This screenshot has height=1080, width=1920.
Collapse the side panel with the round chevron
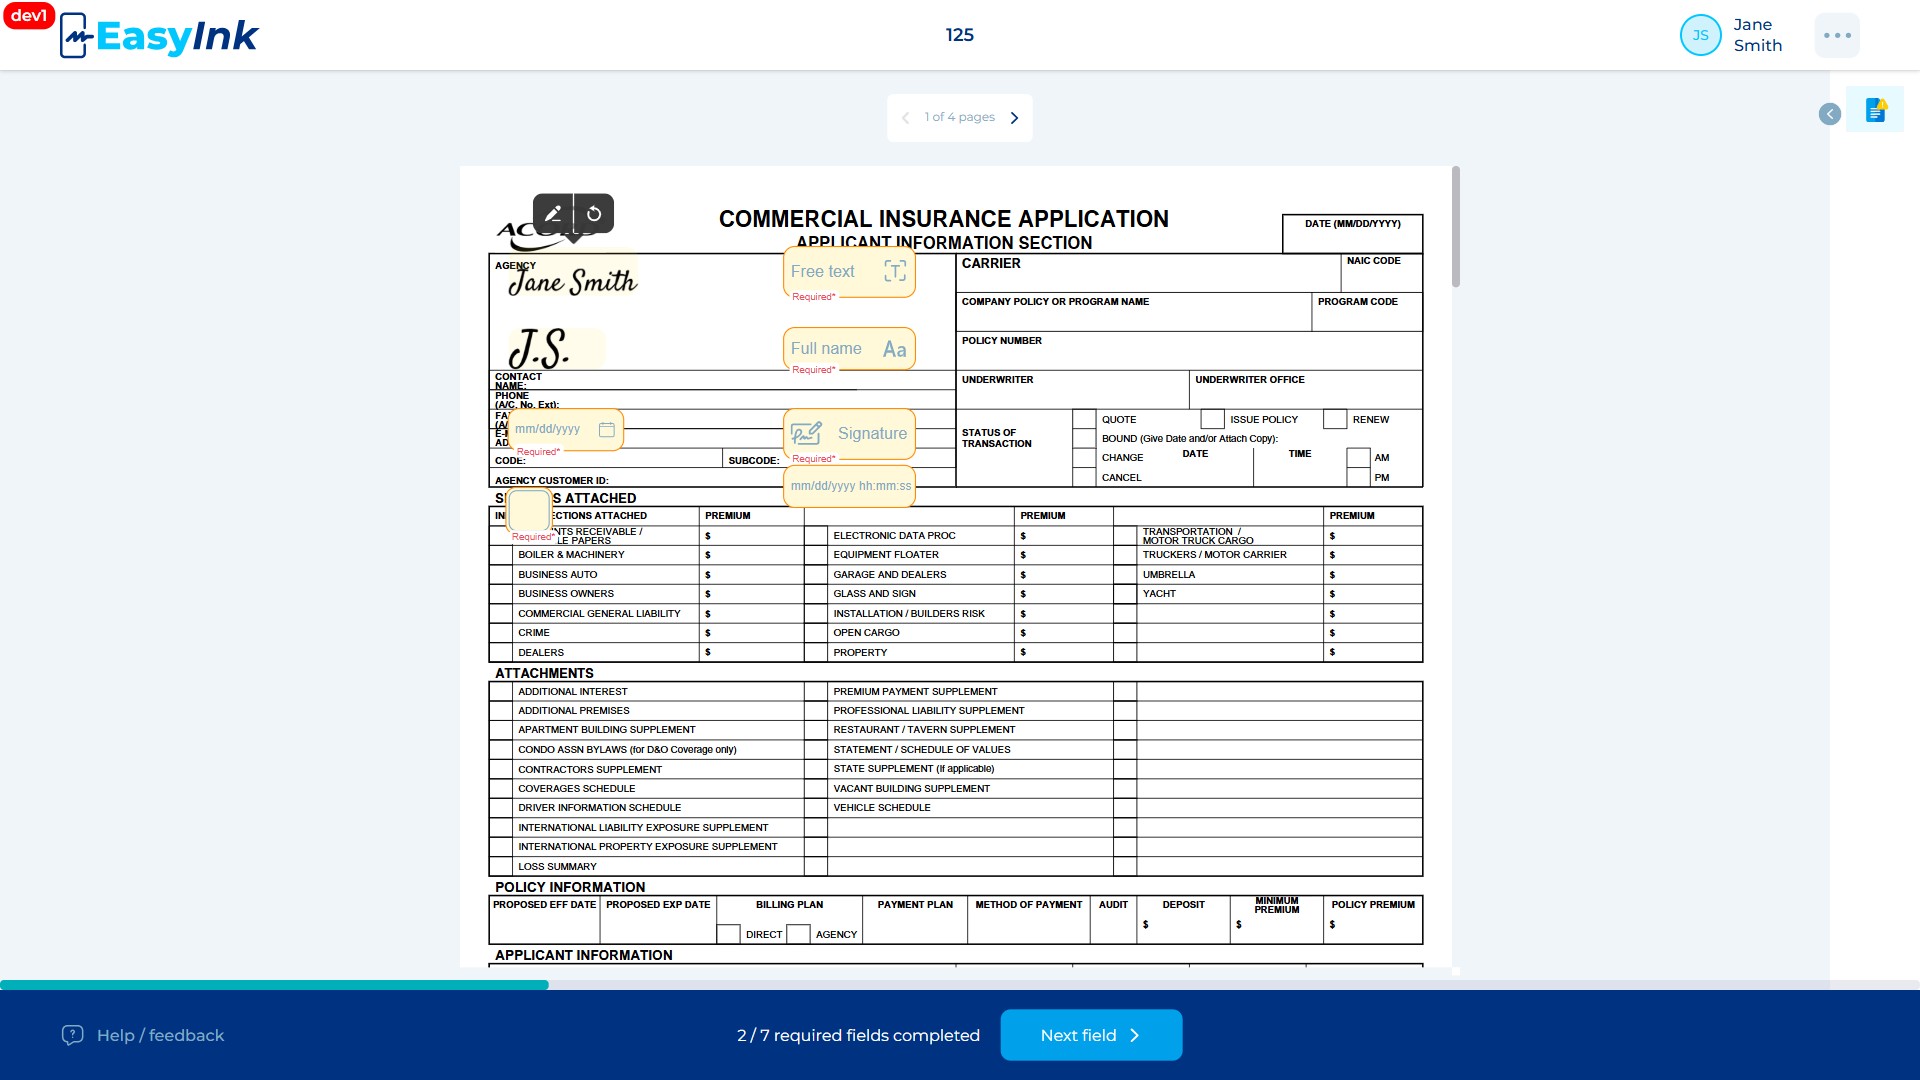coord(1830,114)
